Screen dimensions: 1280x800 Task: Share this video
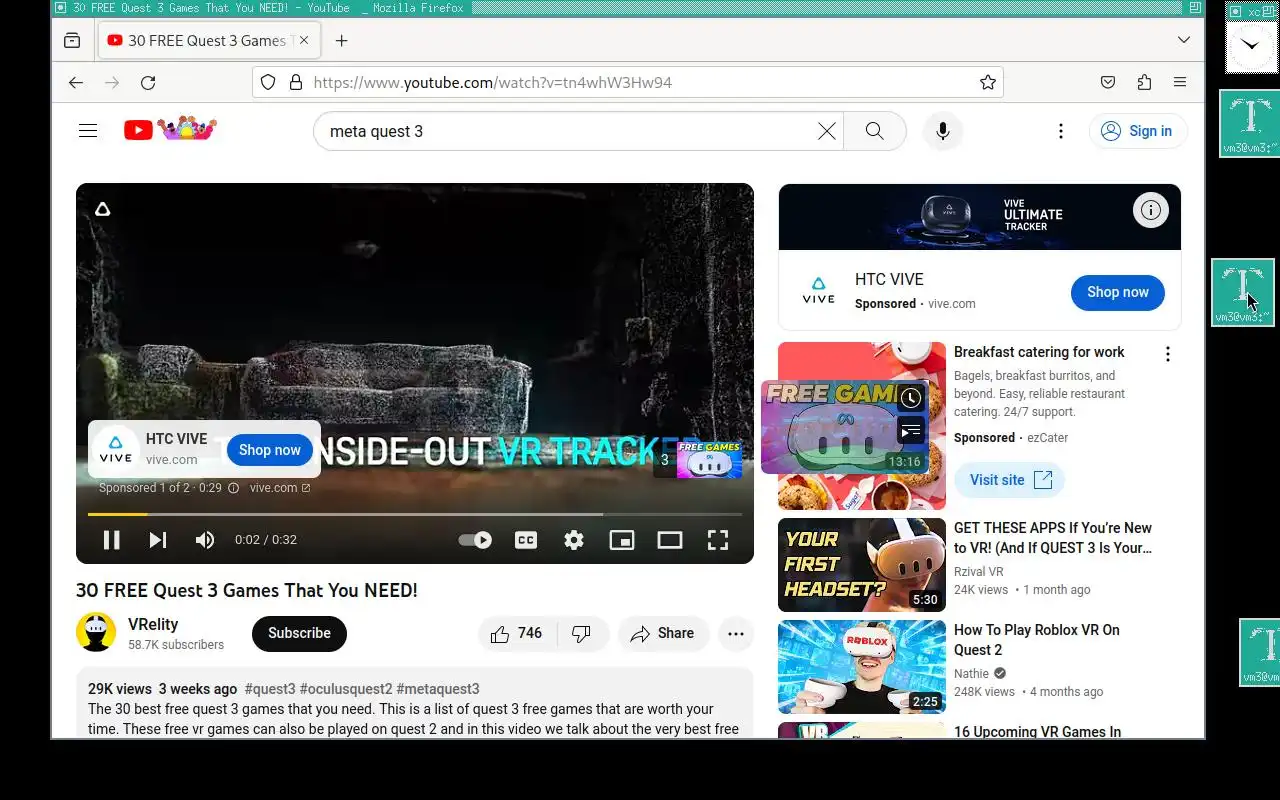point(663,633)
